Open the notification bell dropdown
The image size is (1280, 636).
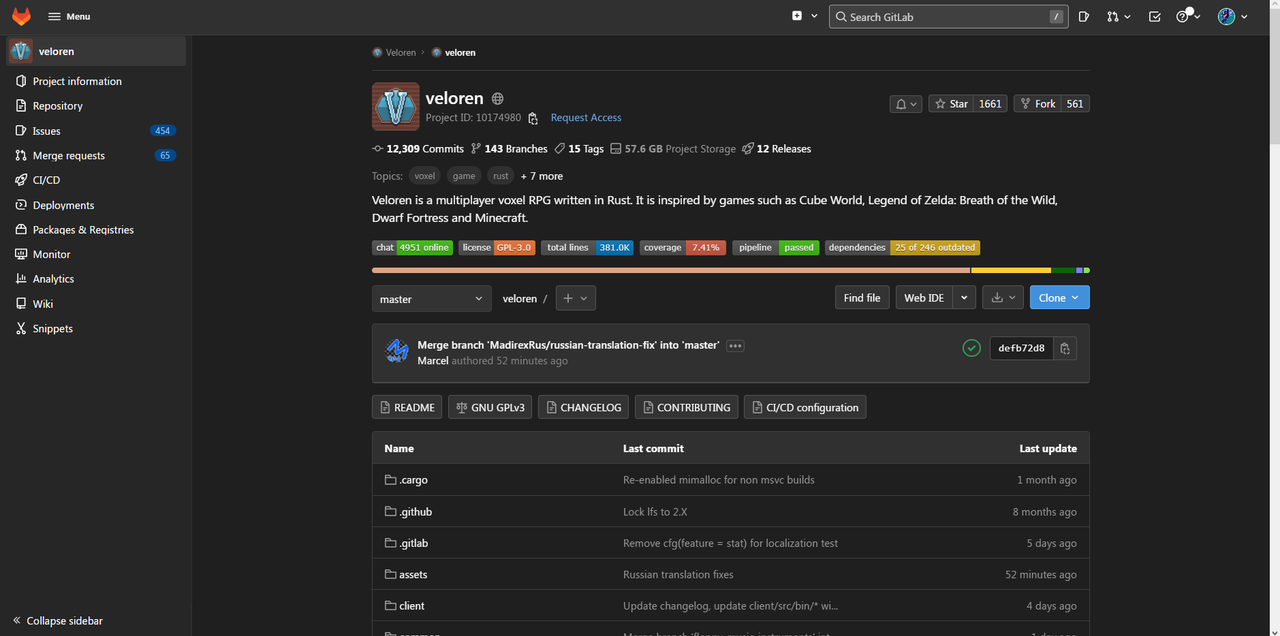[x=905, y=104]
